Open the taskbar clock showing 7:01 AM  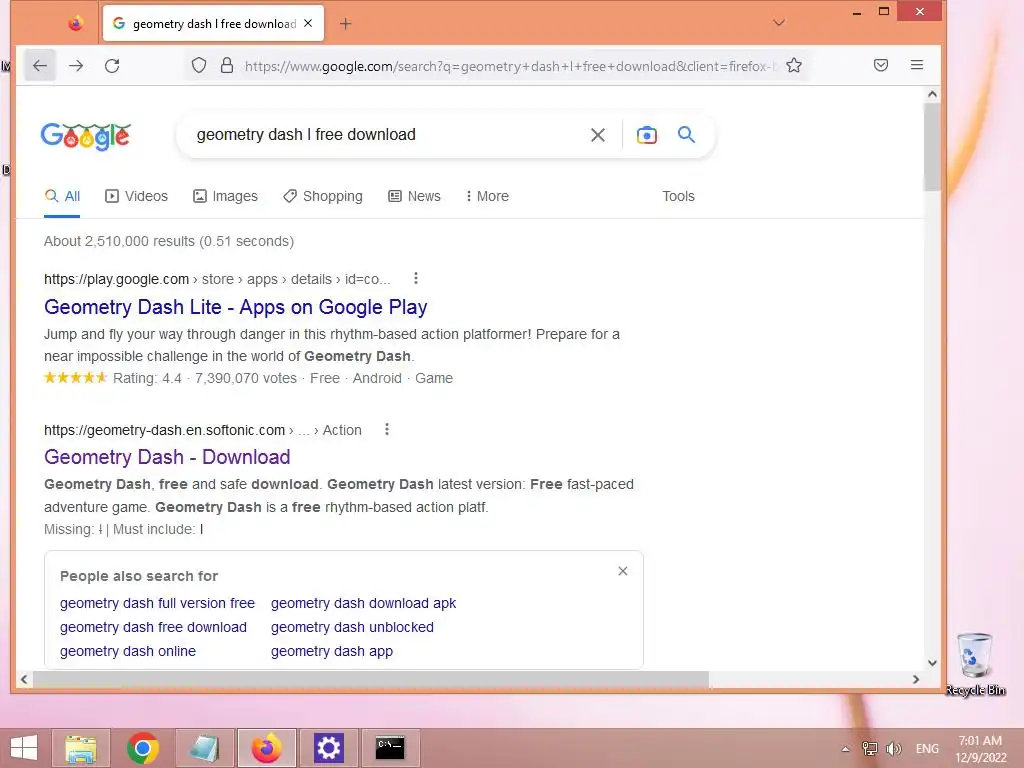[980, 748]
